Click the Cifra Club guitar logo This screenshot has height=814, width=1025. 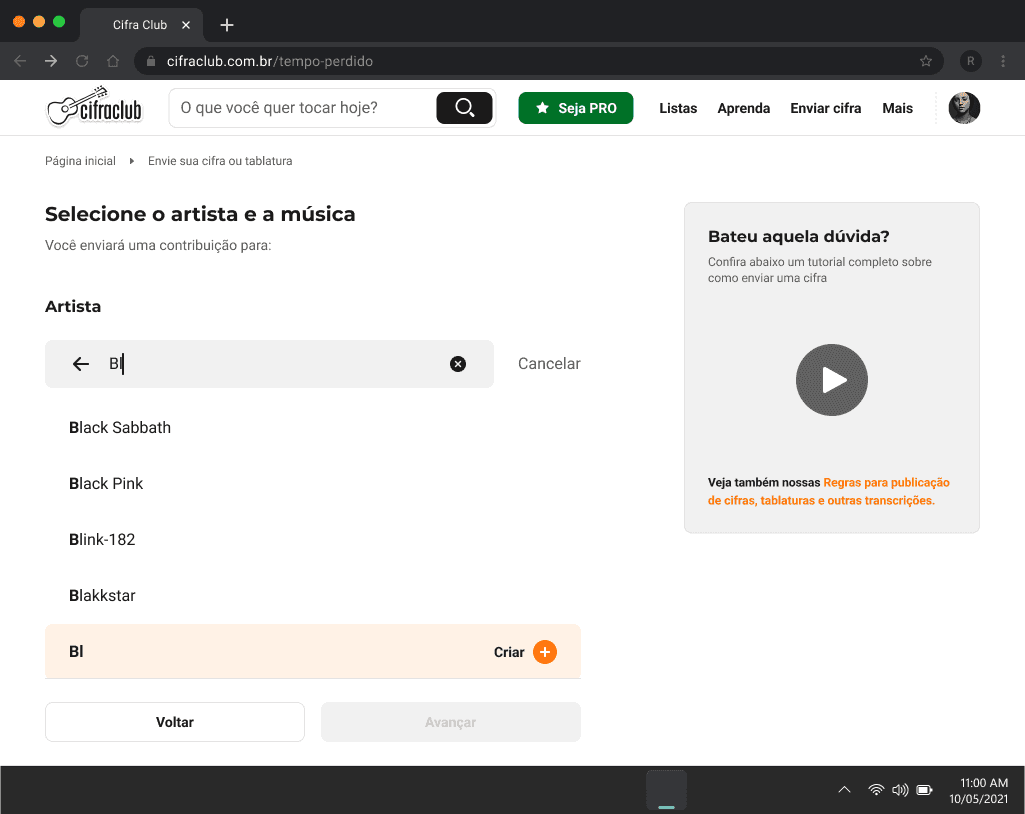95,107
